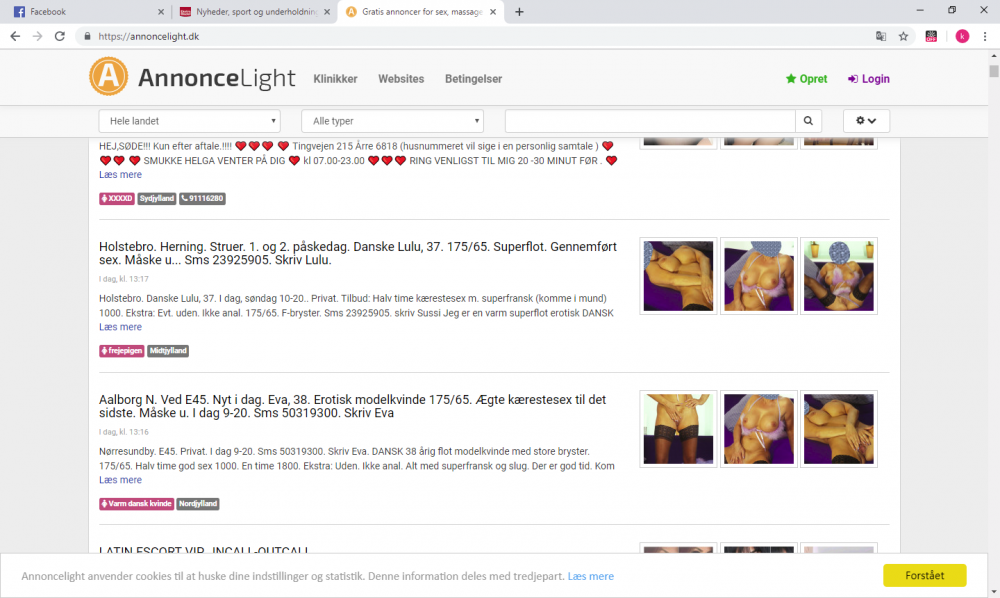The width and height of the screenshot is (1000, 598).
Task: Open Læs mere under Aalborg listing
Action: point(121,480)
